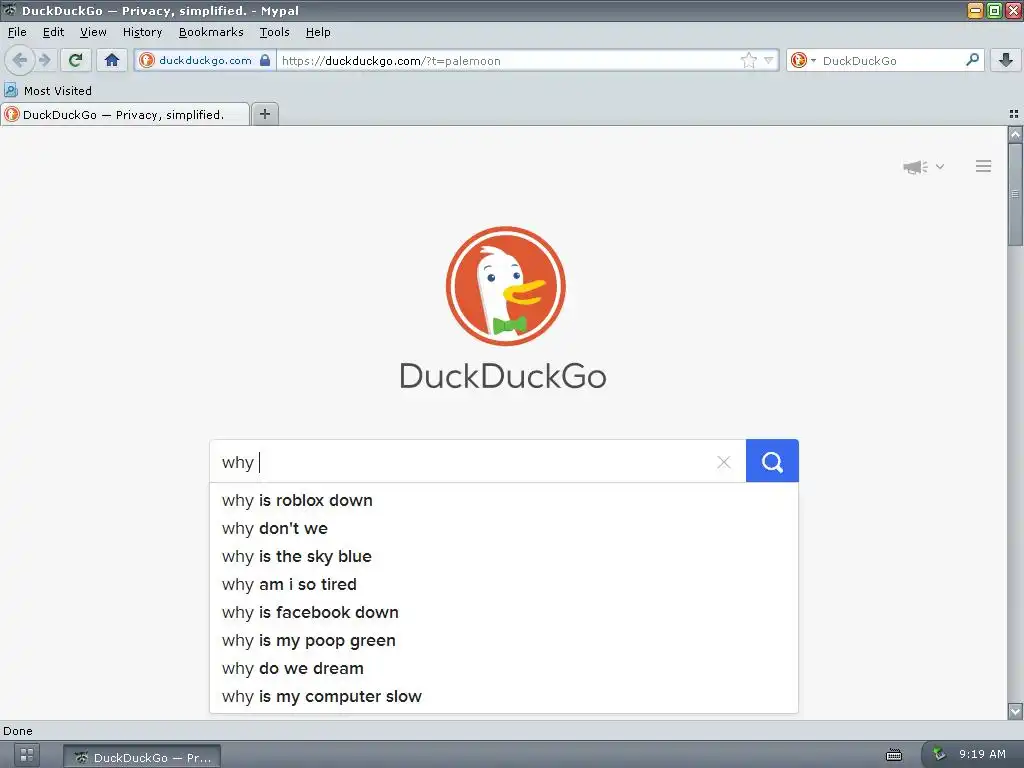Open the Edit menu
1024x768 pixels.
click(53, 32)
